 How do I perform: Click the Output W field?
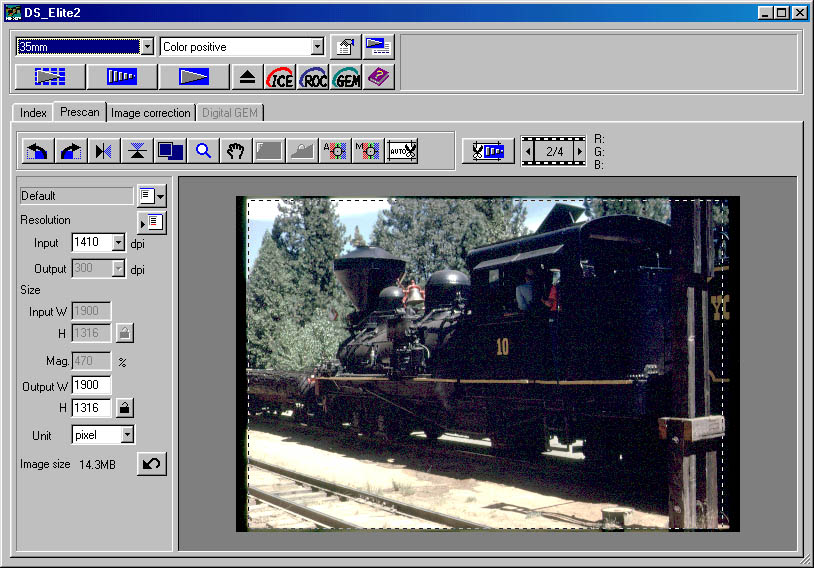point(91,385)
